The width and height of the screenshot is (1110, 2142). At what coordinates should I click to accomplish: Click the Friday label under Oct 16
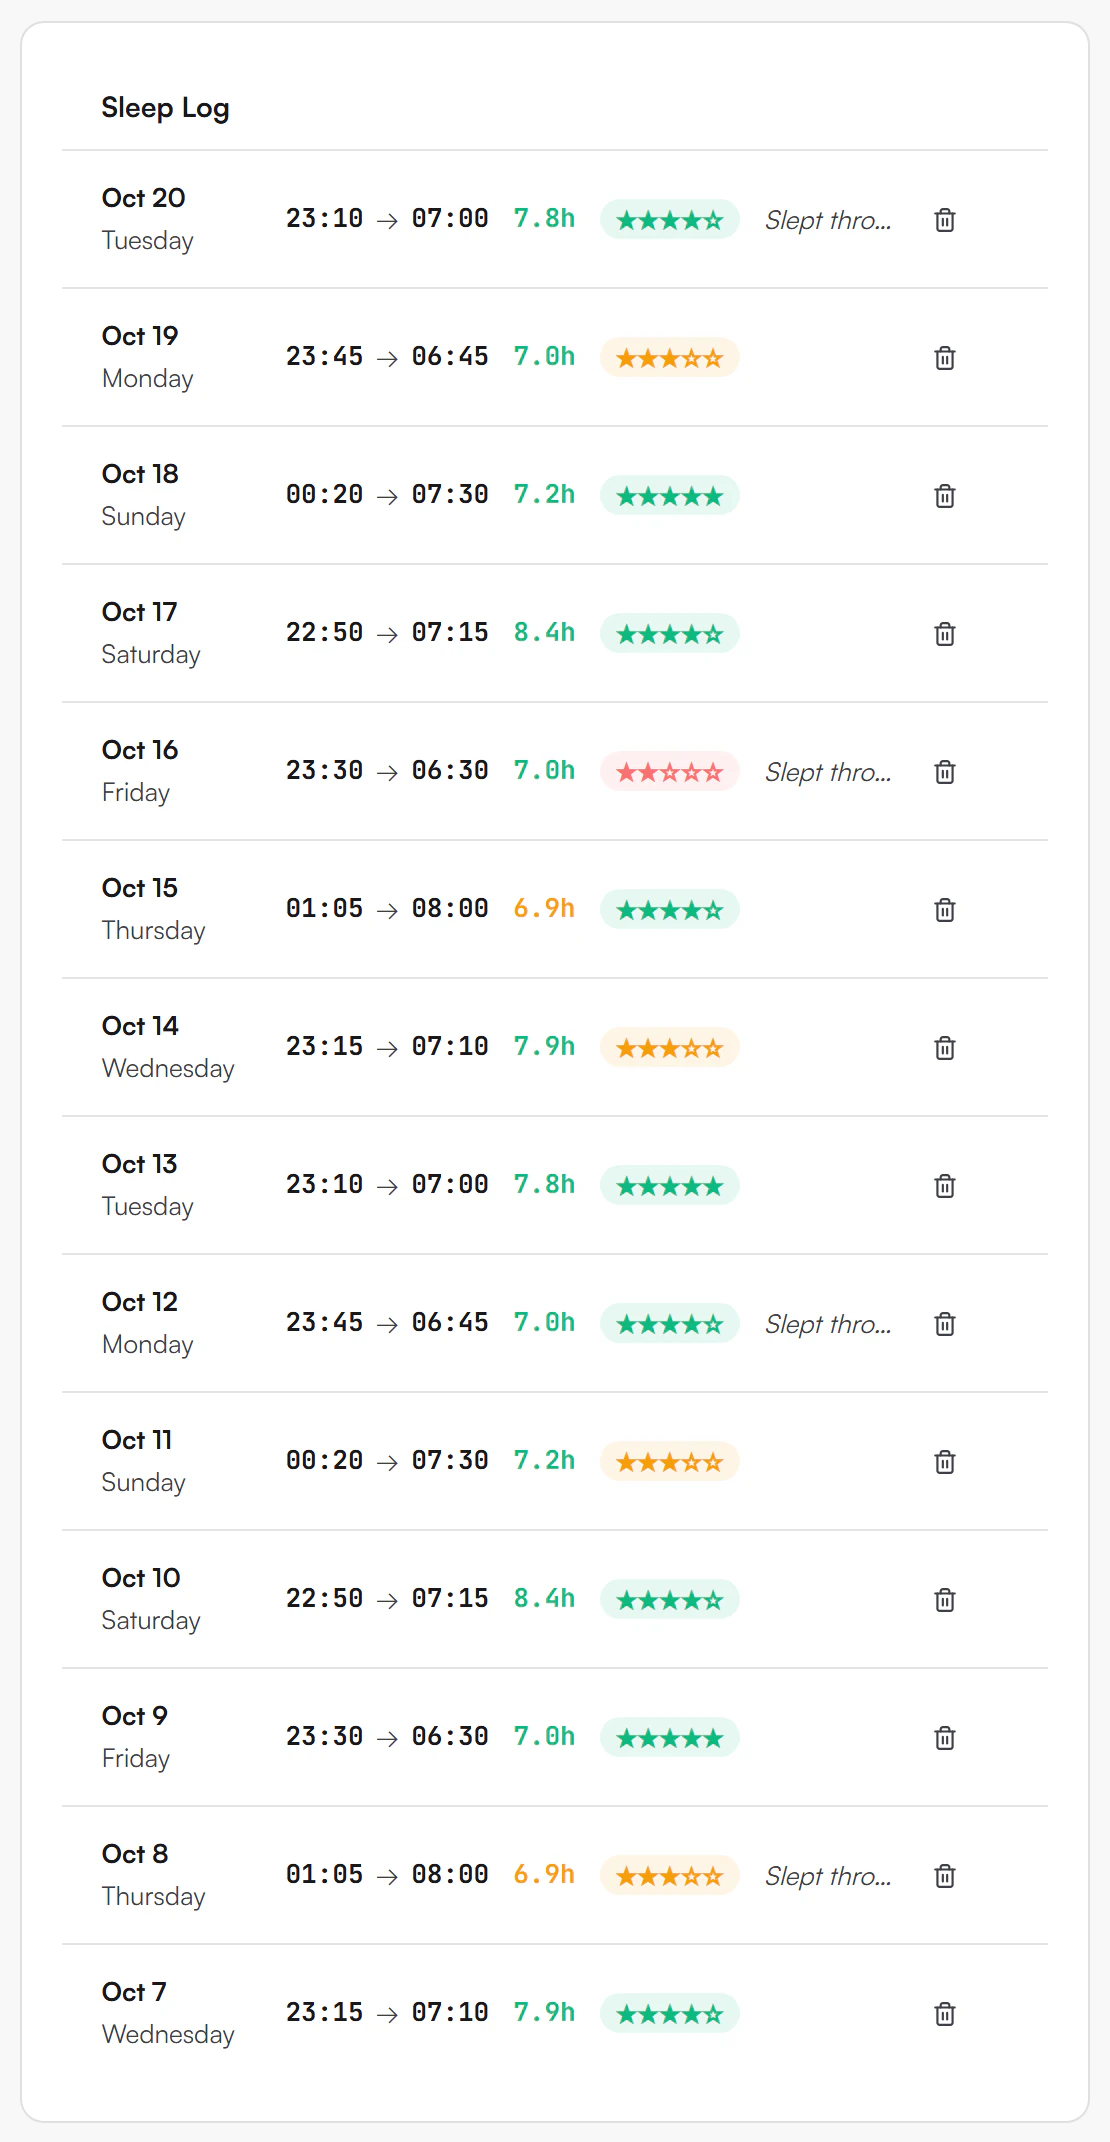pos(136,793)
